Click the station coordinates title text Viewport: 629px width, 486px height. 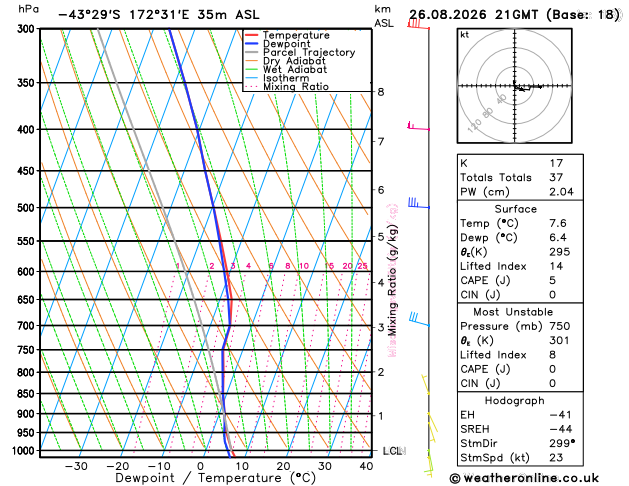pyautogui.click(x=159, y=15)
